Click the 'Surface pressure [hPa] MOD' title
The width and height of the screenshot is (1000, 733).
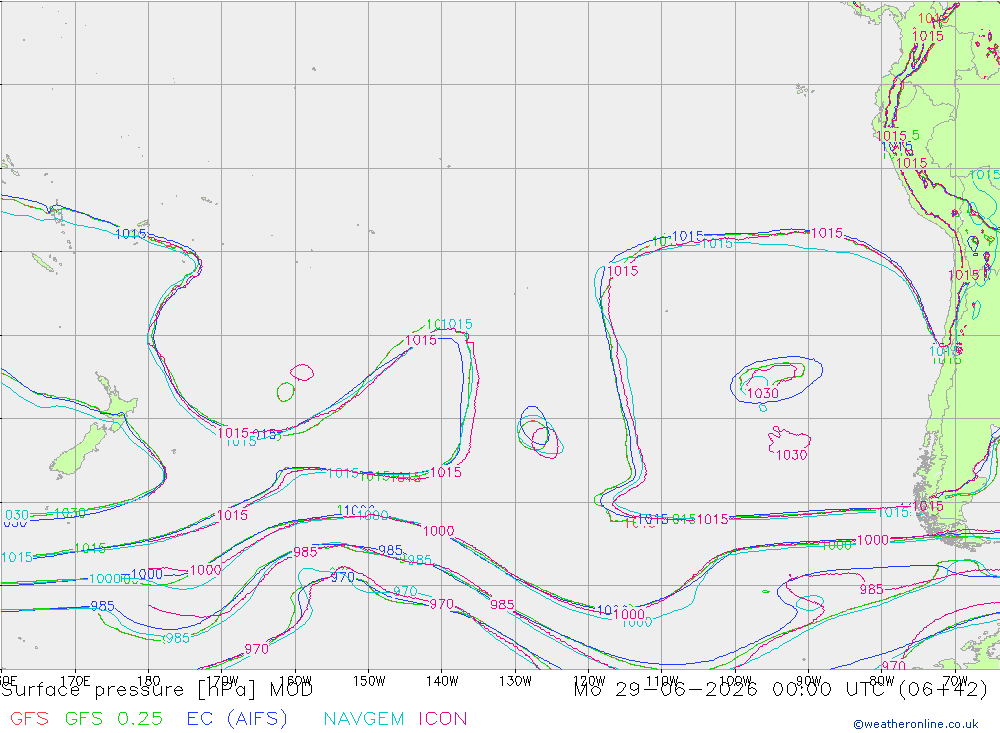click(157, 690)
